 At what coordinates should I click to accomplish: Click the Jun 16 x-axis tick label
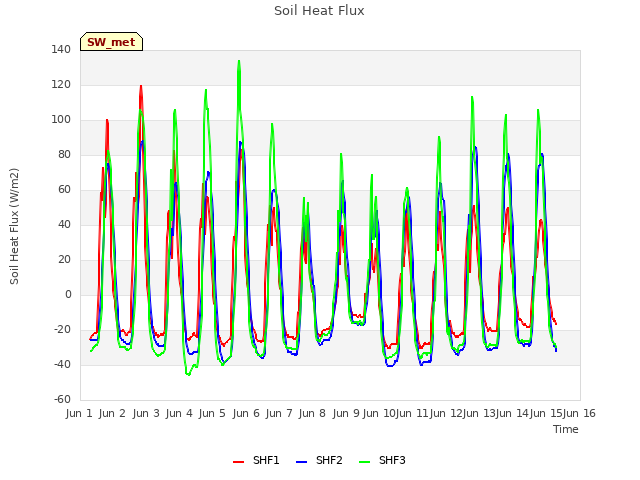[579, 413]
